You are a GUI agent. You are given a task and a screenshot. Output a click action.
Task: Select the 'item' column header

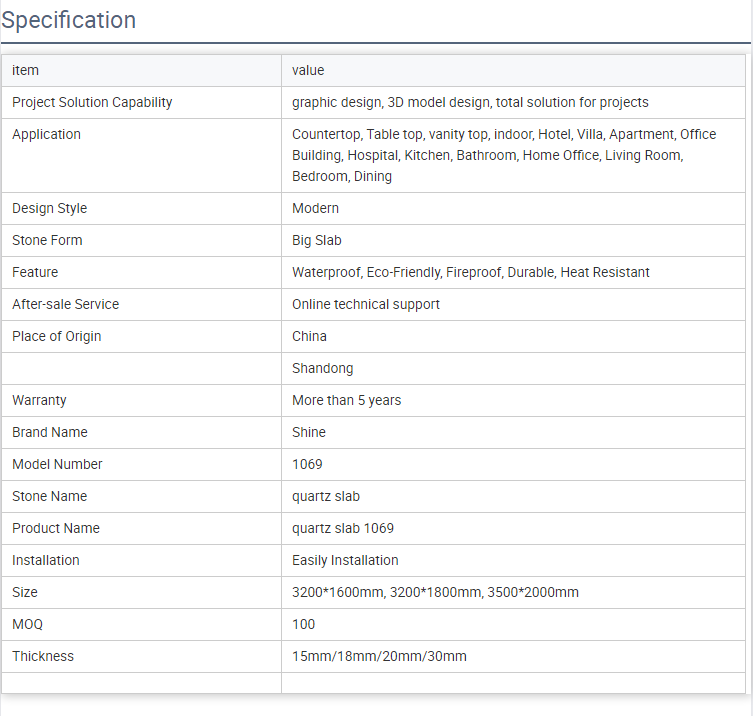tap(25, 70)
